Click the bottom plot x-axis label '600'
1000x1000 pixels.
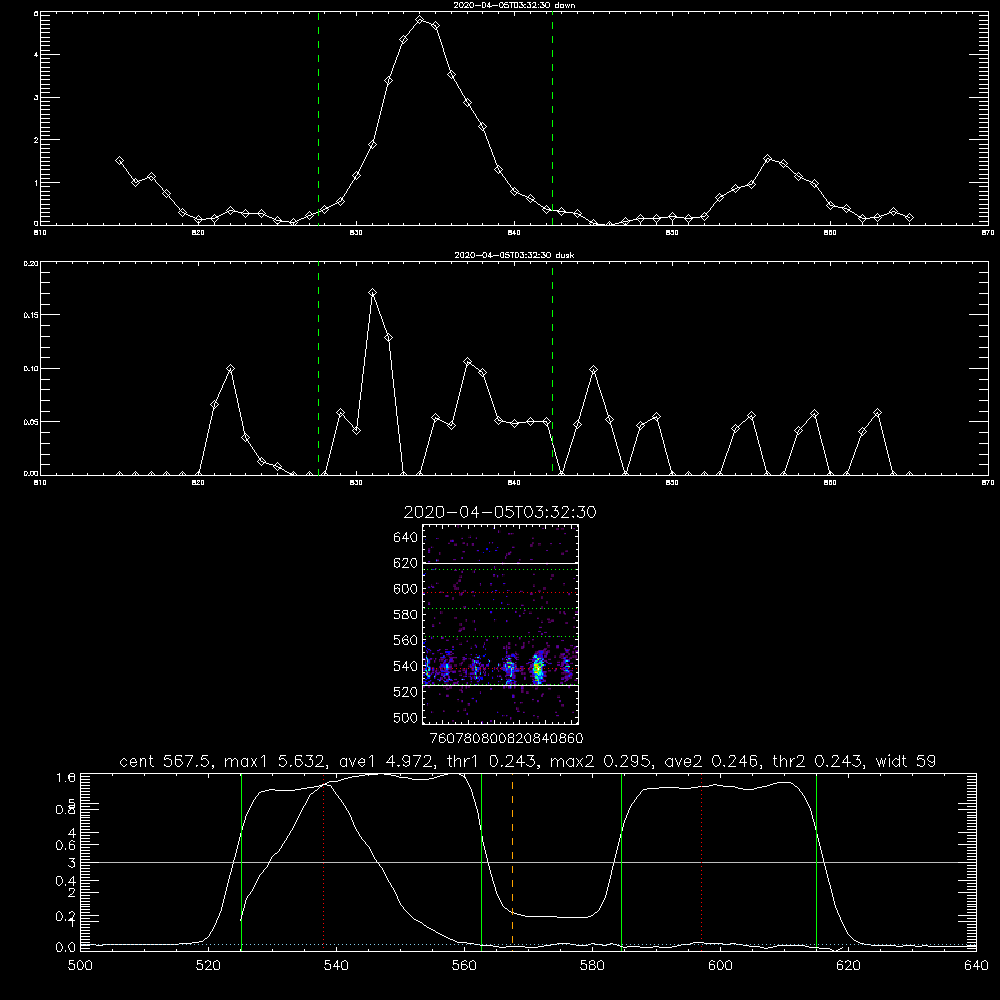[x=720, y=966]
